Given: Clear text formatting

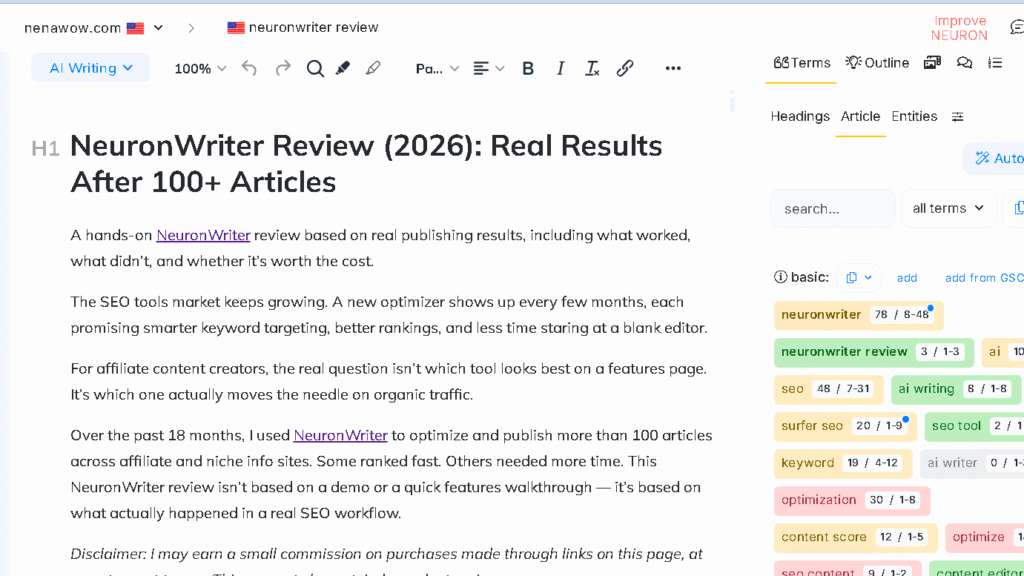Looking at the screenshot, I should tap(592, 68).
